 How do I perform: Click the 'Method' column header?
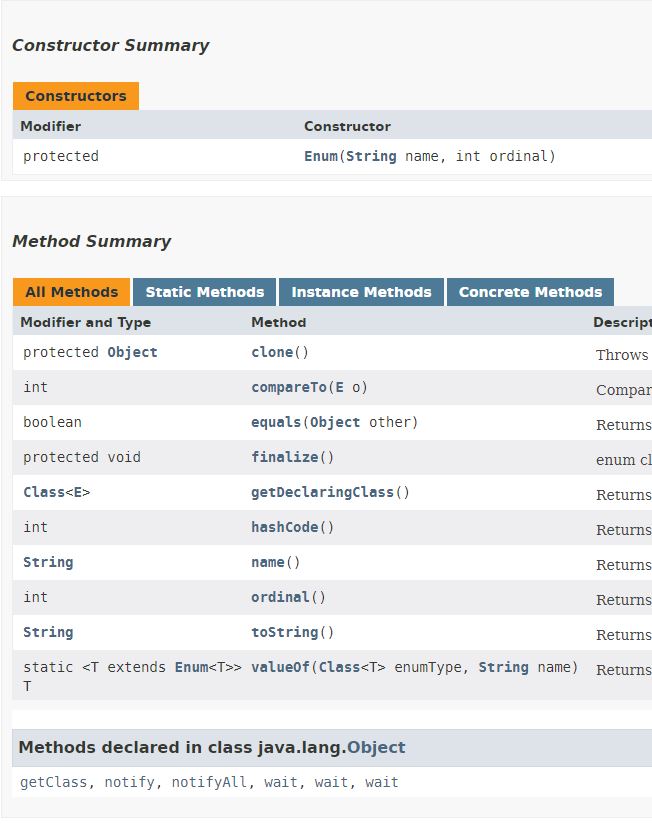pos(278,322)
